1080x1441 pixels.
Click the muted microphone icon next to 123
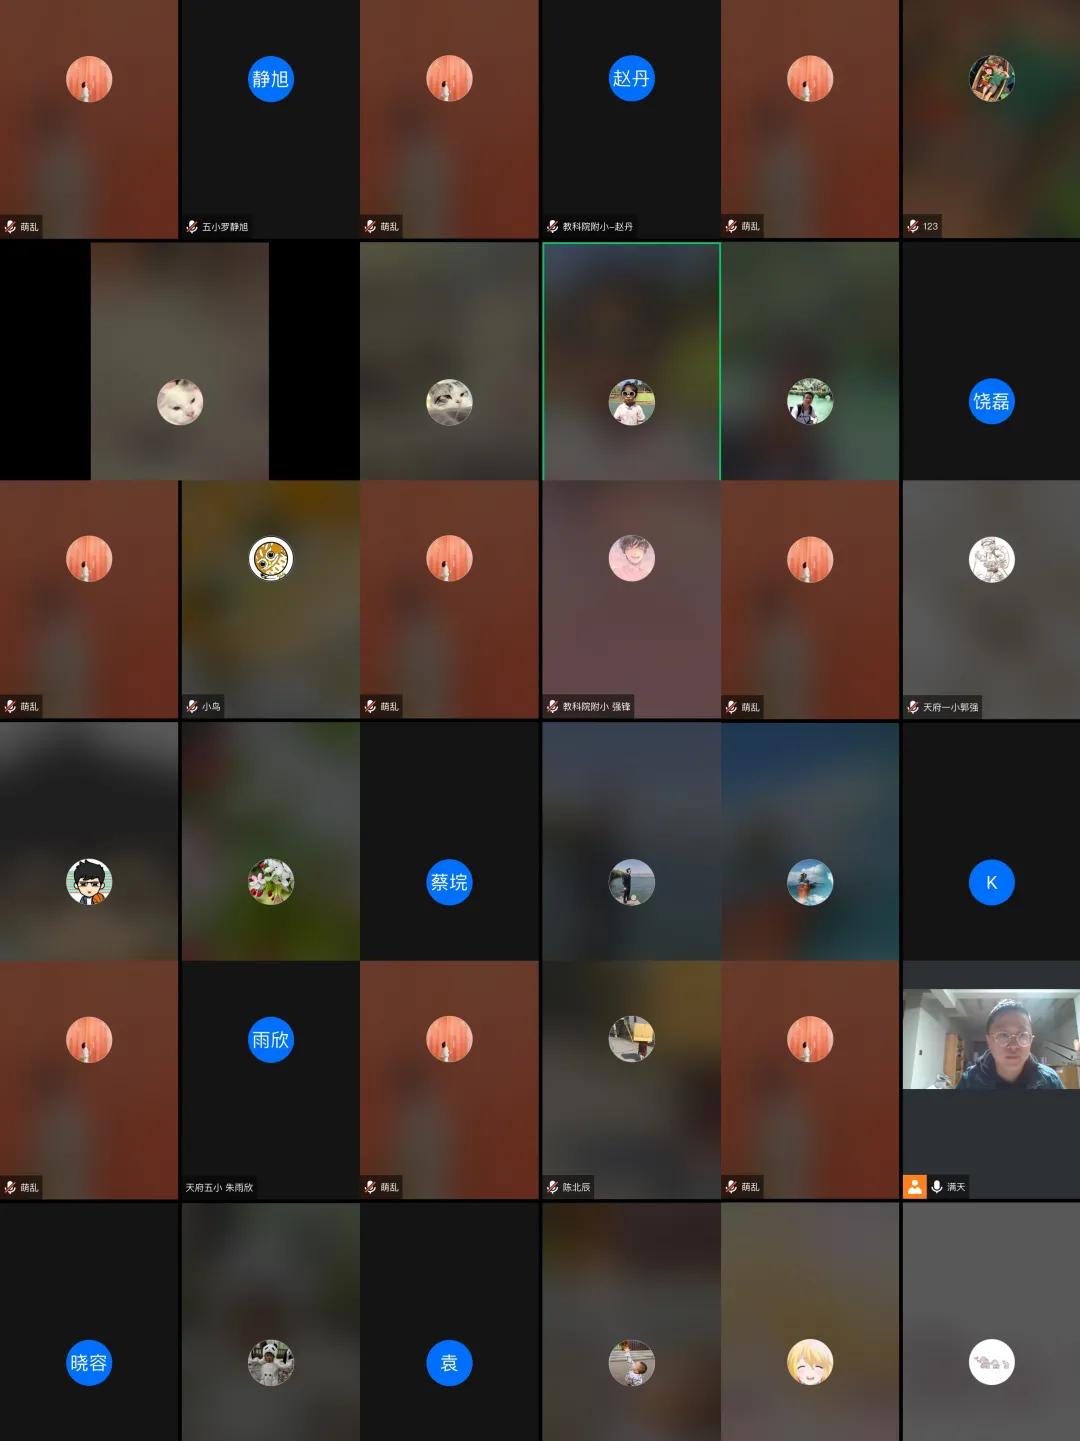tap(912, 226)
